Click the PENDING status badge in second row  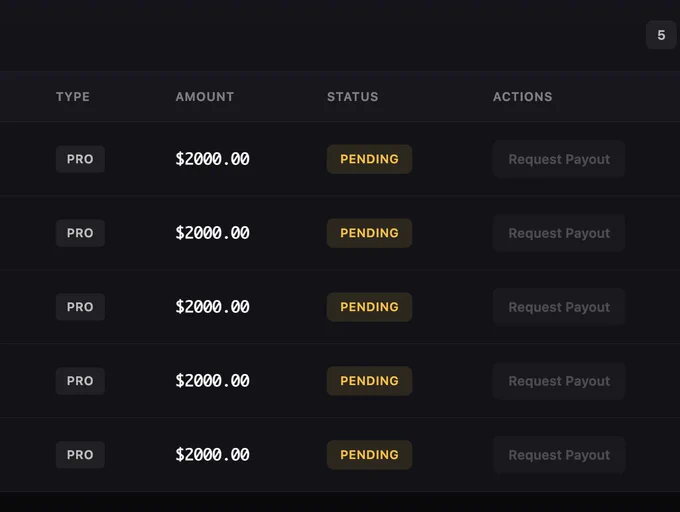click(x=369, y=233)
